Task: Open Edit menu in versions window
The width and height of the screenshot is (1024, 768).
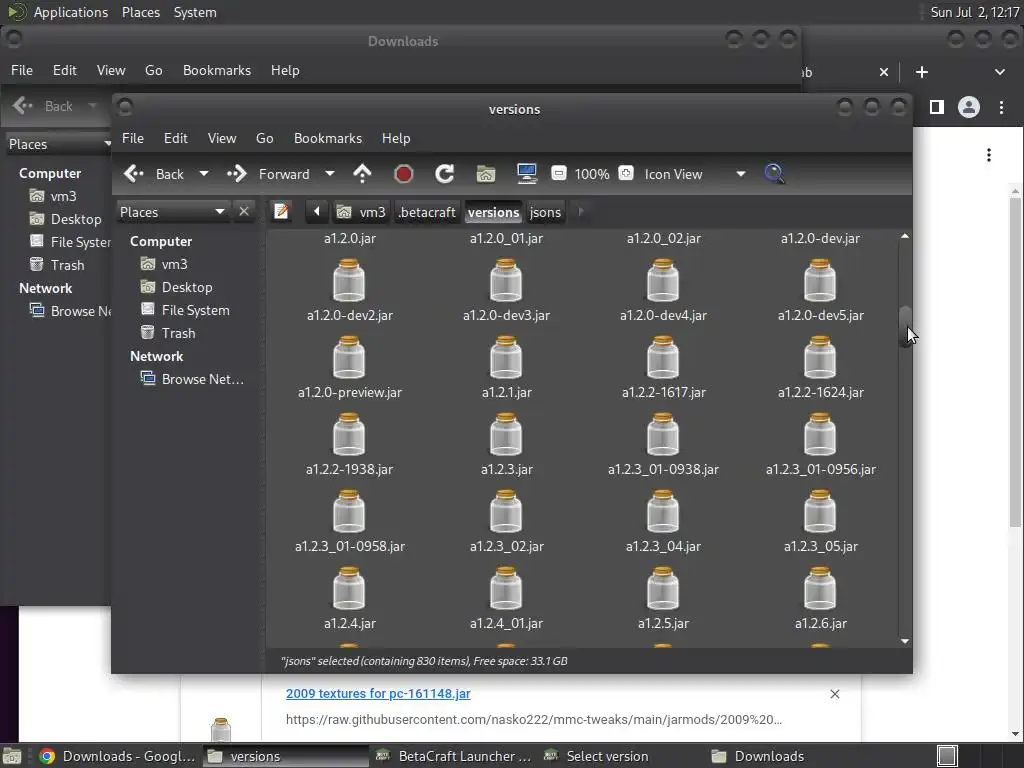Action: pos(176,138)
